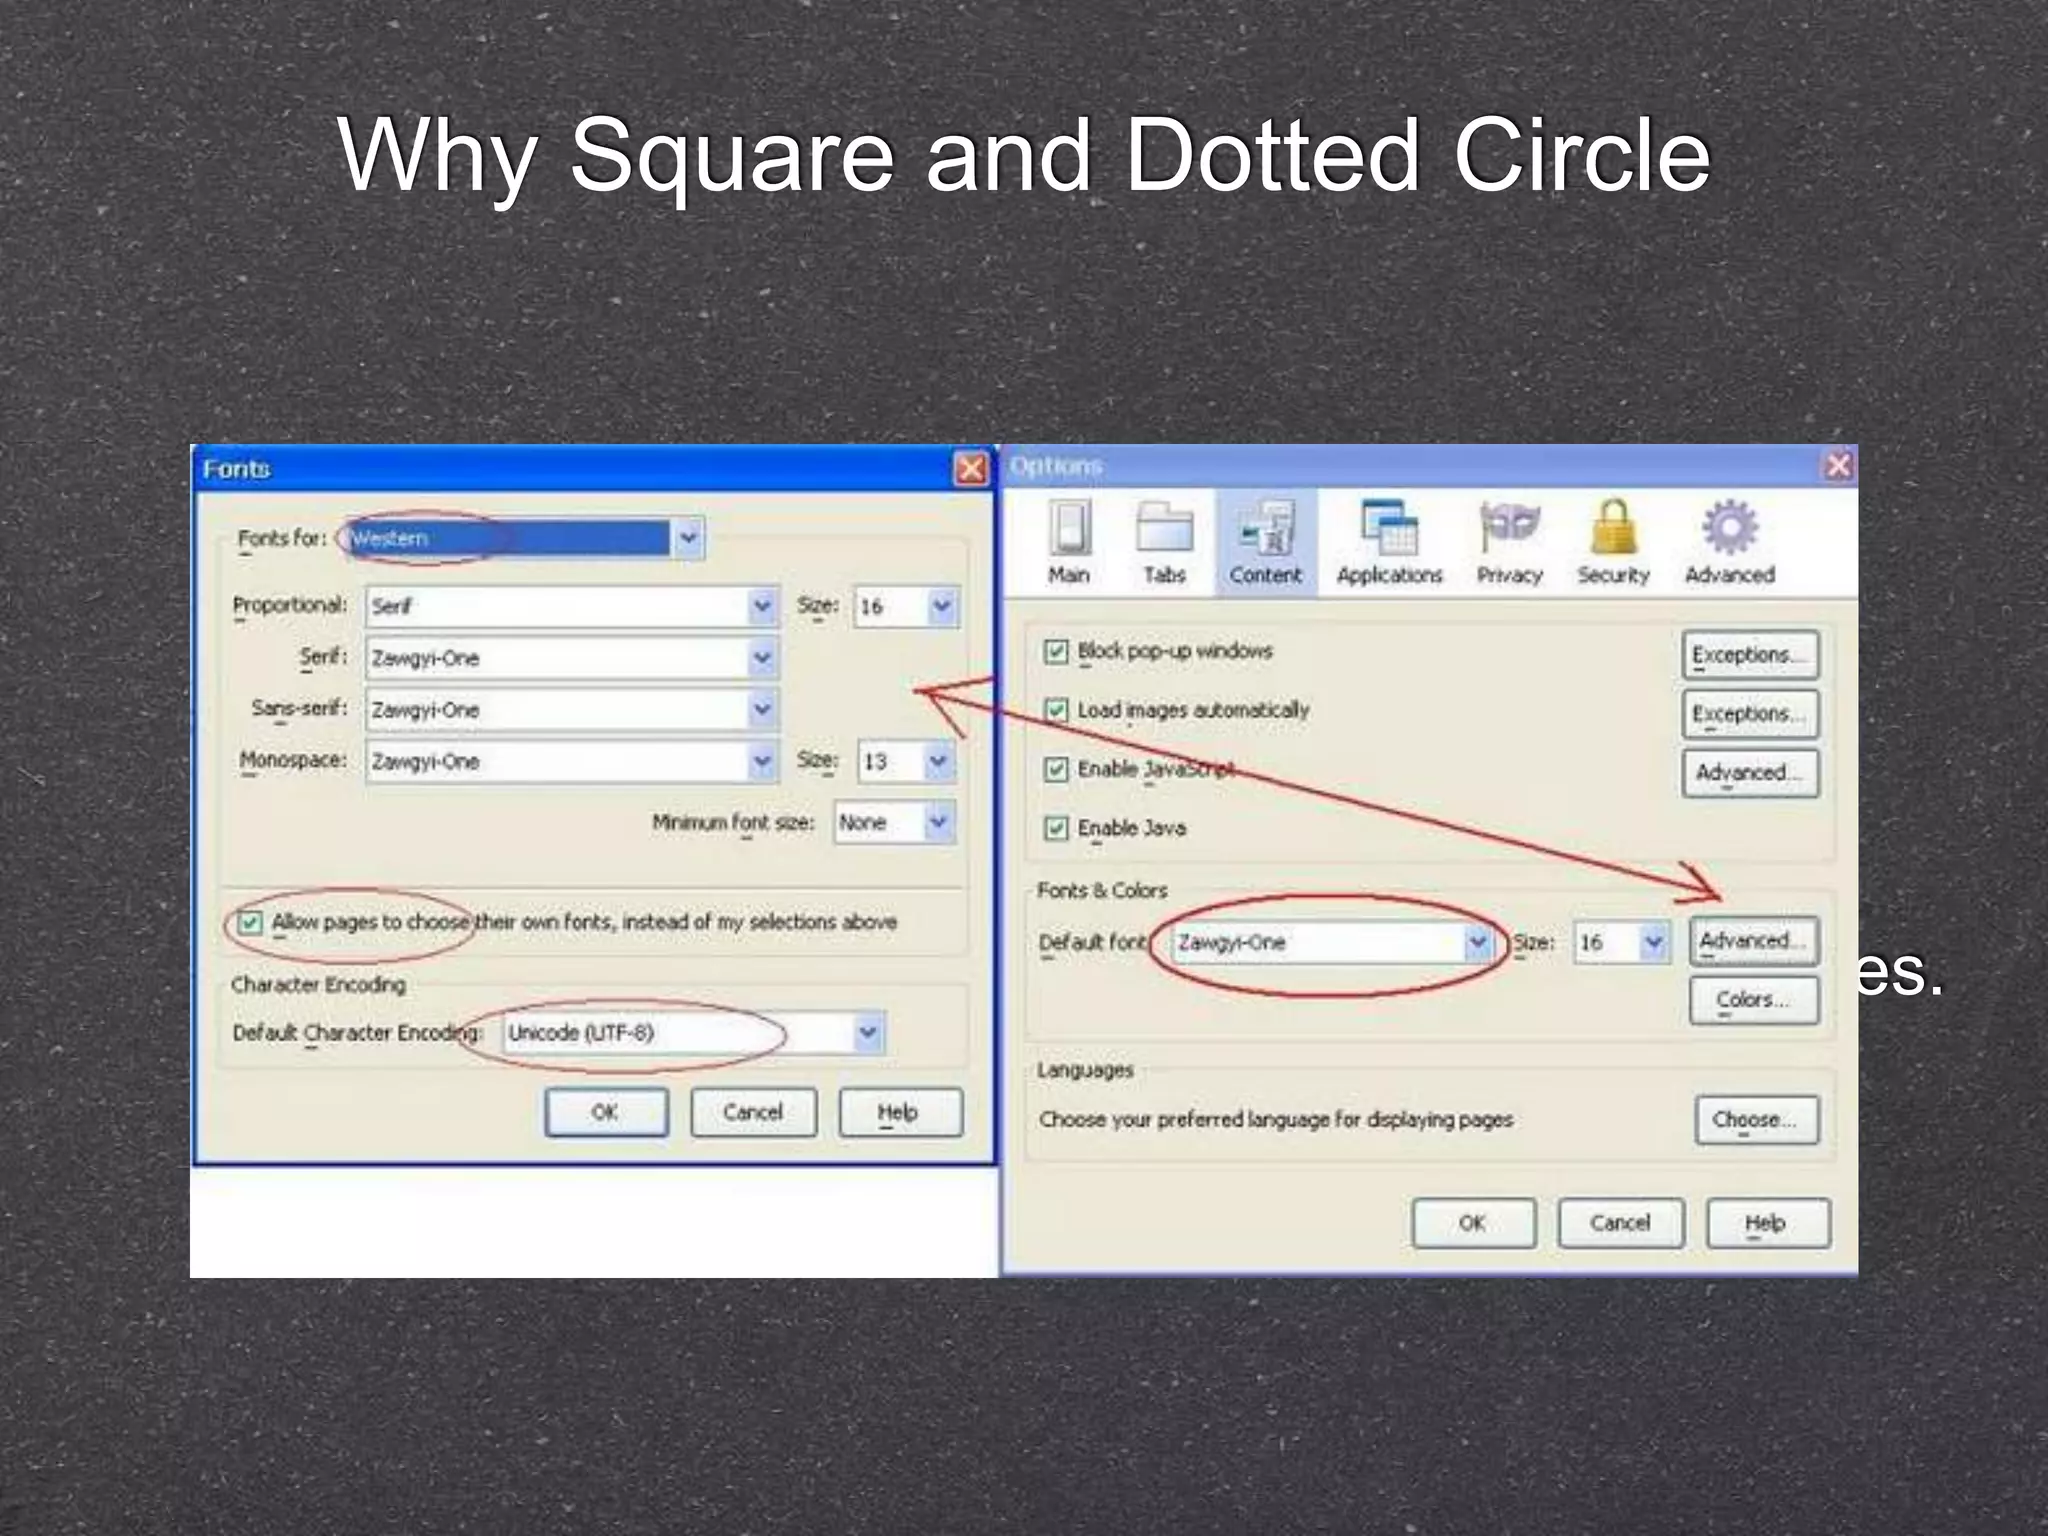This screenshot has height=1536, width=2048.
Task: Click OK in the Fonts dialog
Action: (x=606, y=1112)
